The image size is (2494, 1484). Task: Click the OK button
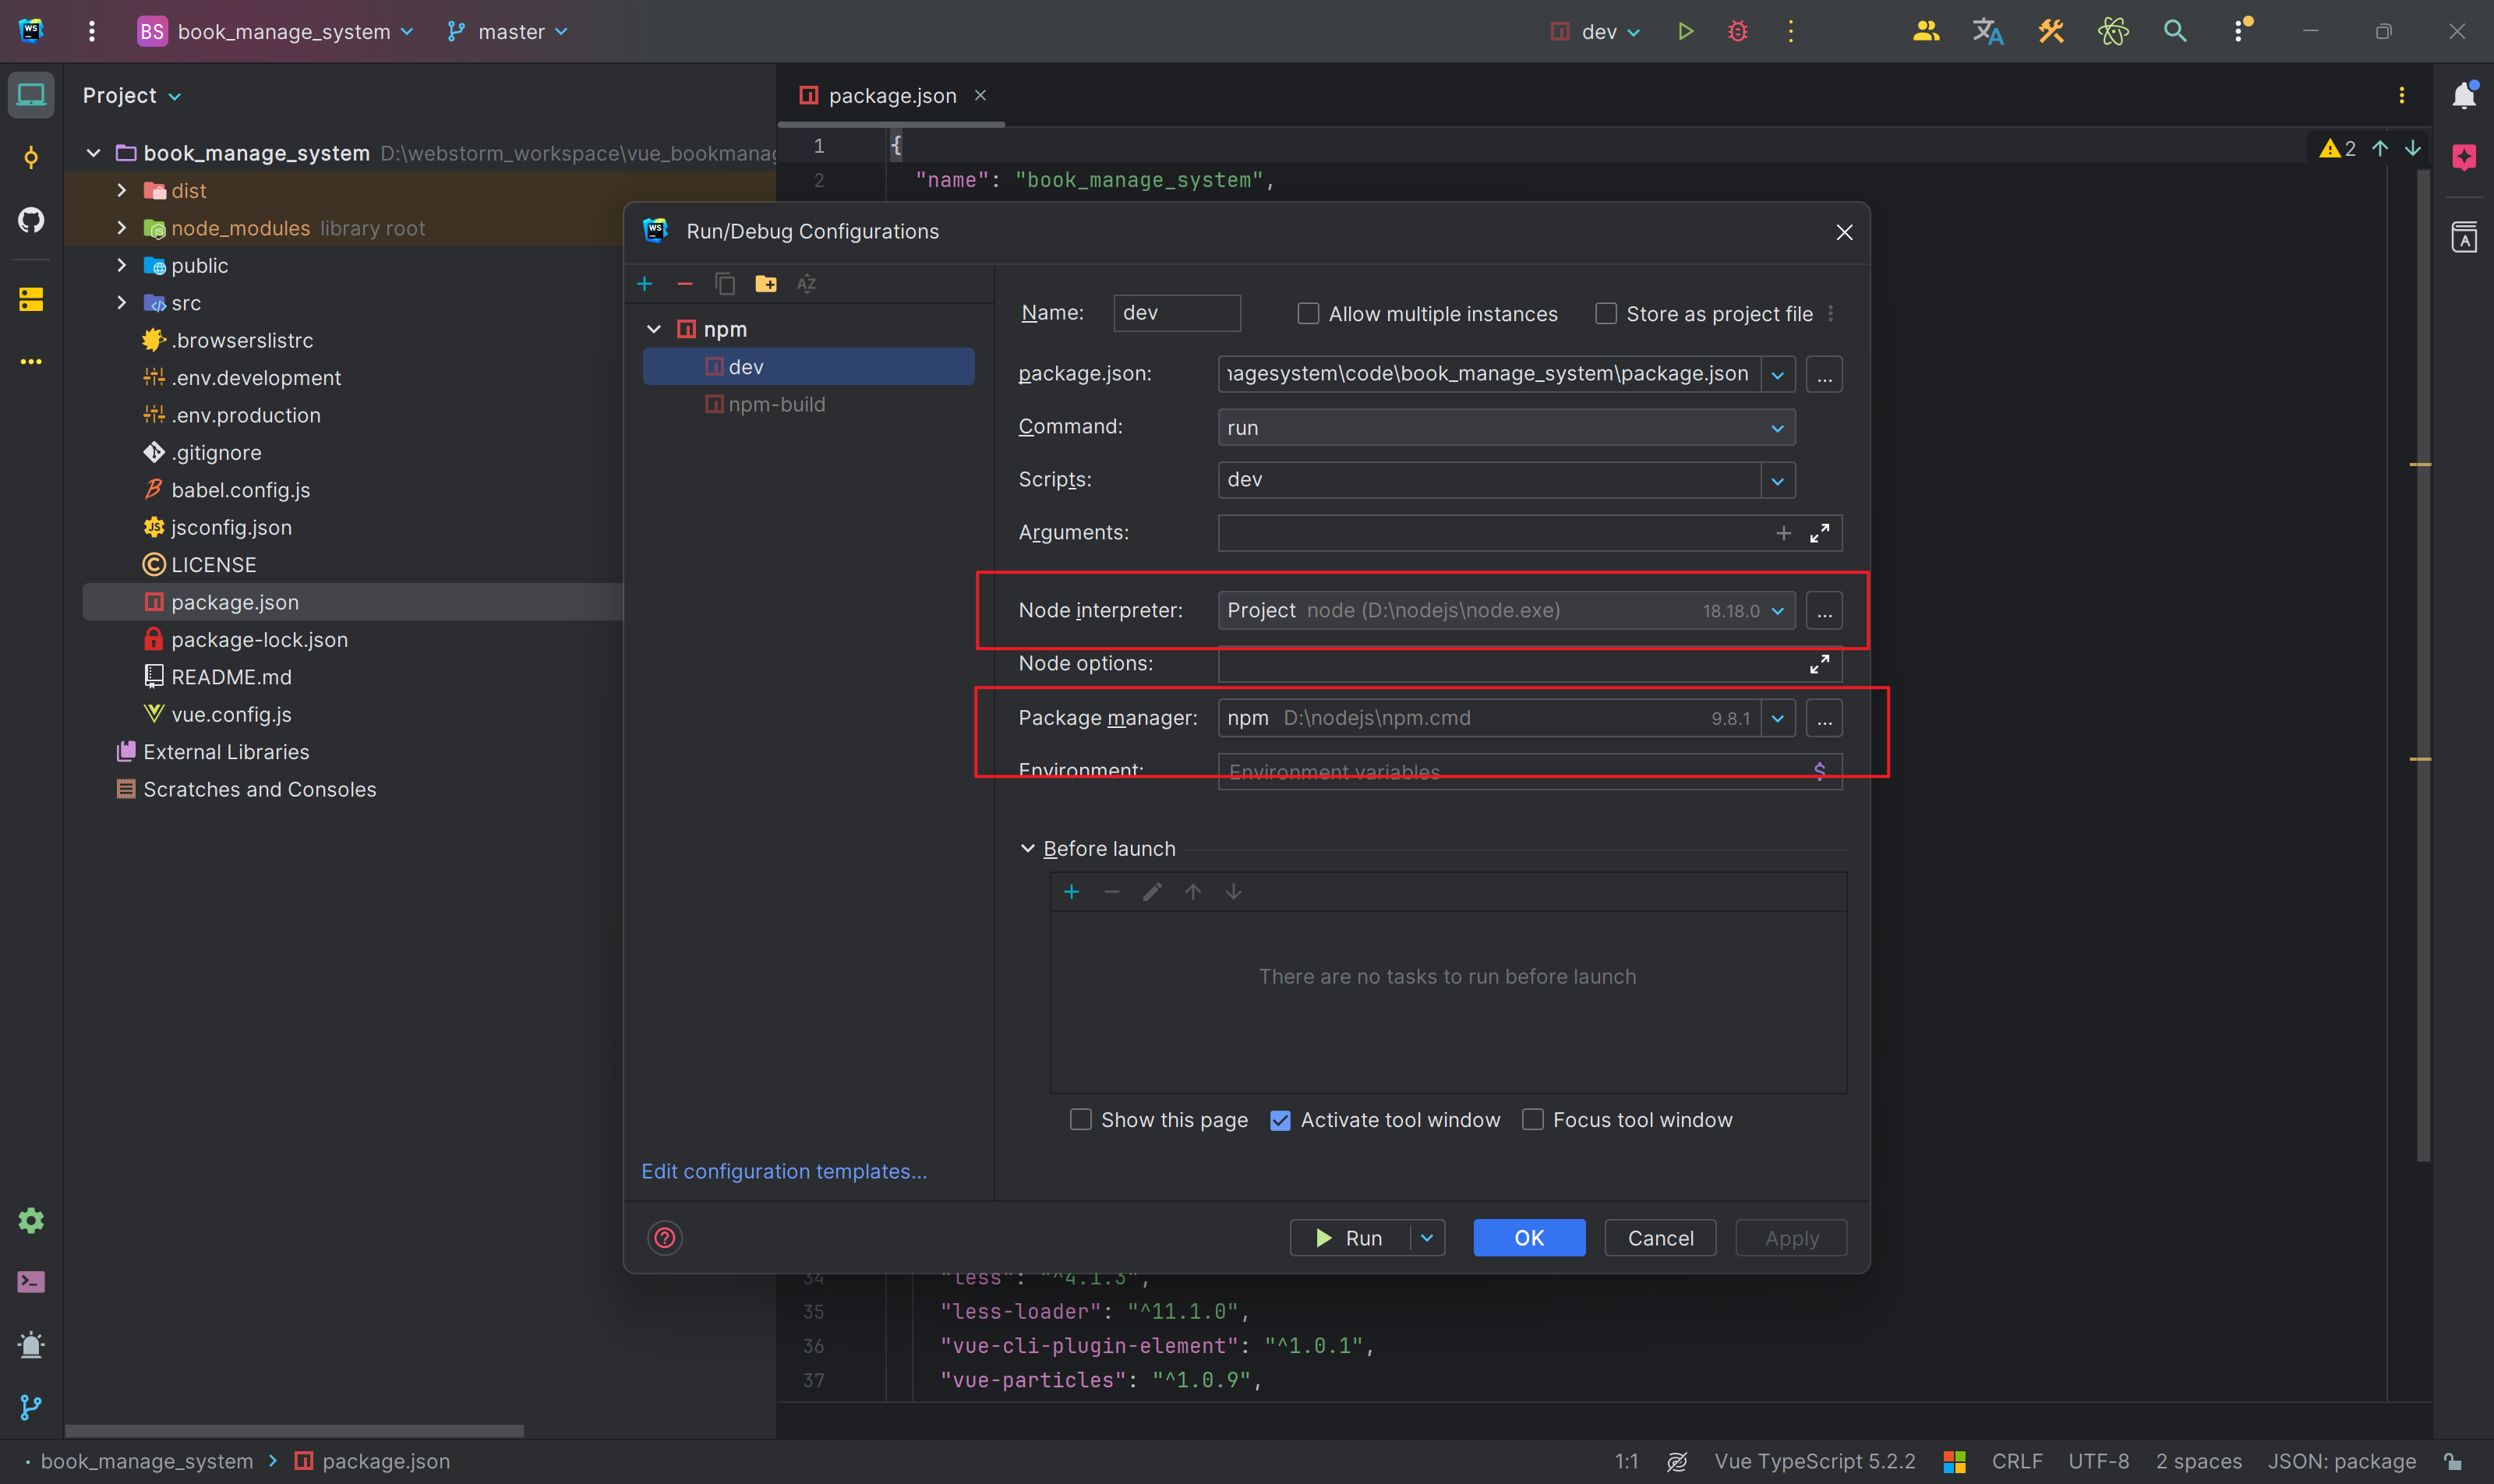click(x=1528, y=1238)
